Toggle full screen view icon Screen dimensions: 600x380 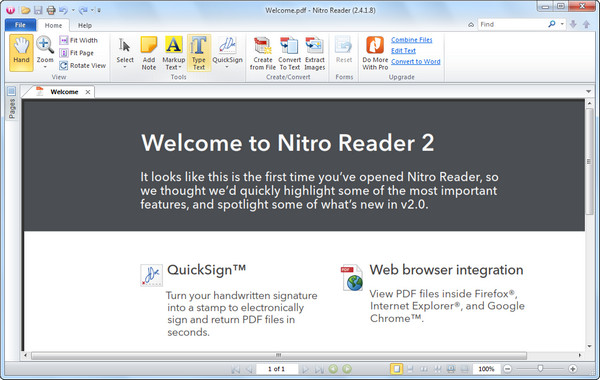click(451, 369)
